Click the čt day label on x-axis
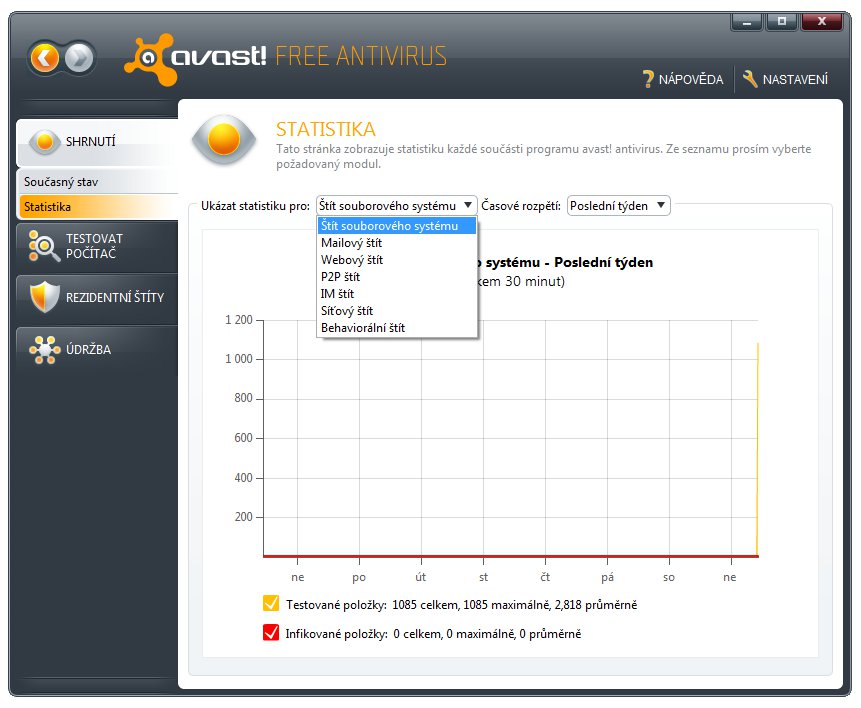Image resolution: width=861 pixels, height=708 pixels. tap(545, 577)
